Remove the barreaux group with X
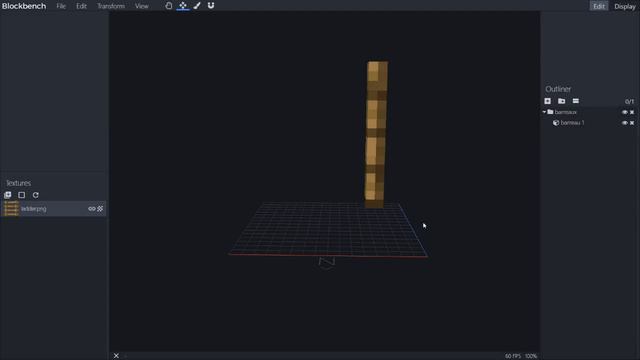Image resolution: width=640 pixels, height=360 pixels. [632, 112]
